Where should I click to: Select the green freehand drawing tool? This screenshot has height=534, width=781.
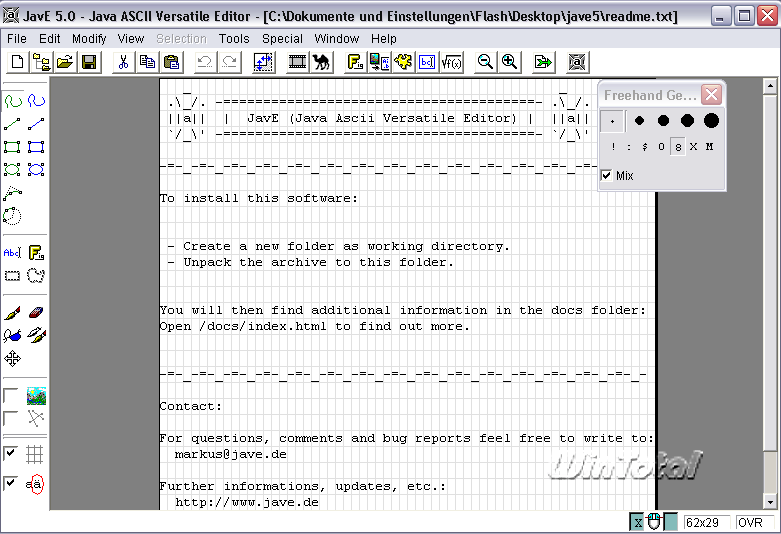click(x=13, y=101)
